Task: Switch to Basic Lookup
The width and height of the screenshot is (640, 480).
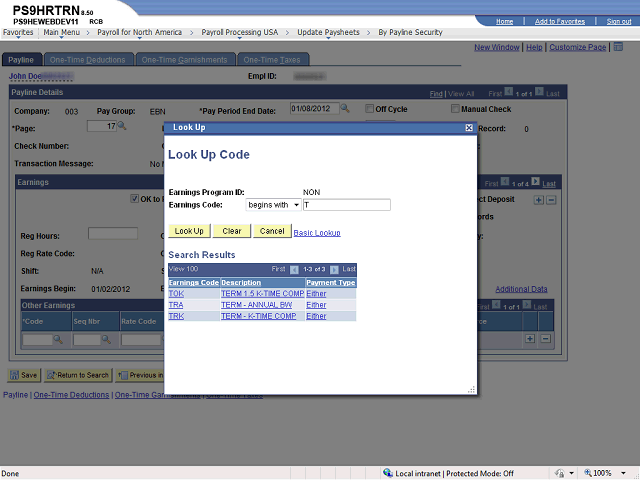Action: [317, 233]
